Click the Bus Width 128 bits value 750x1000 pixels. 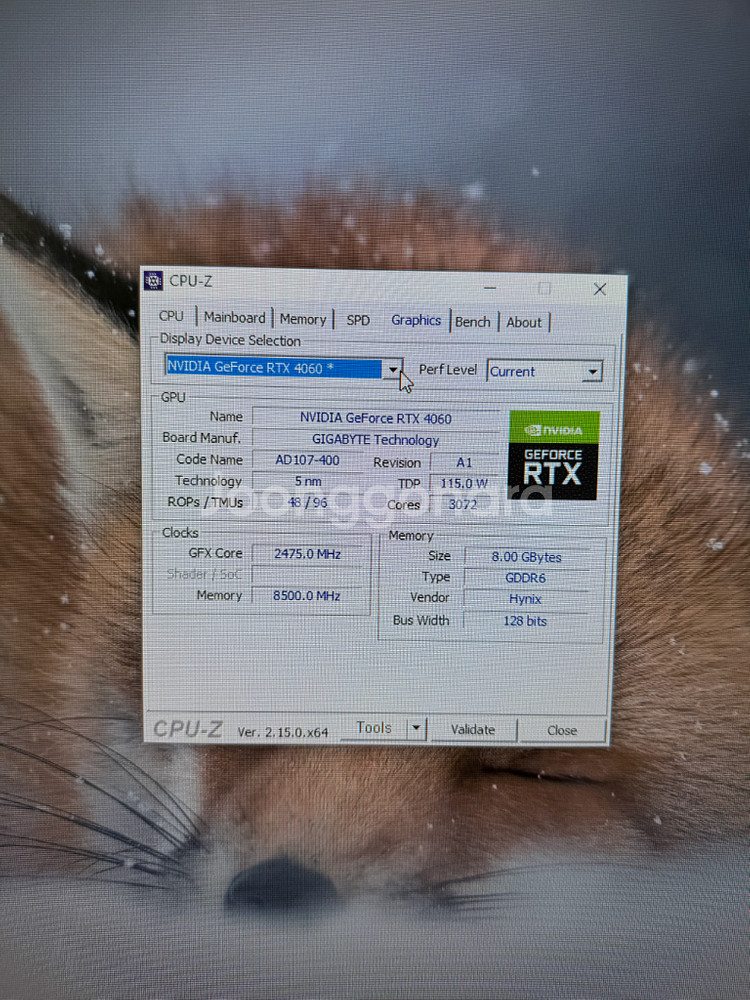tap(525, 621)
